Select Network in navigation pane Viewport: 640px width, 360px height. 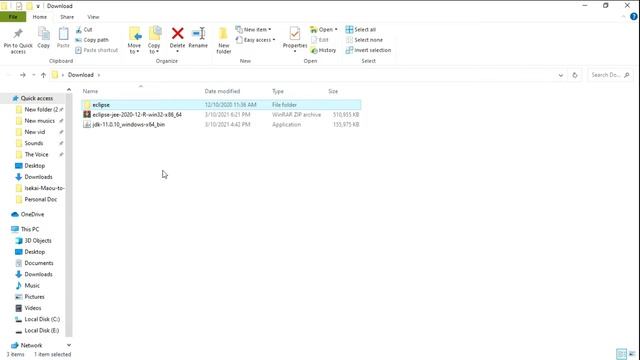(x=31, y=345)
